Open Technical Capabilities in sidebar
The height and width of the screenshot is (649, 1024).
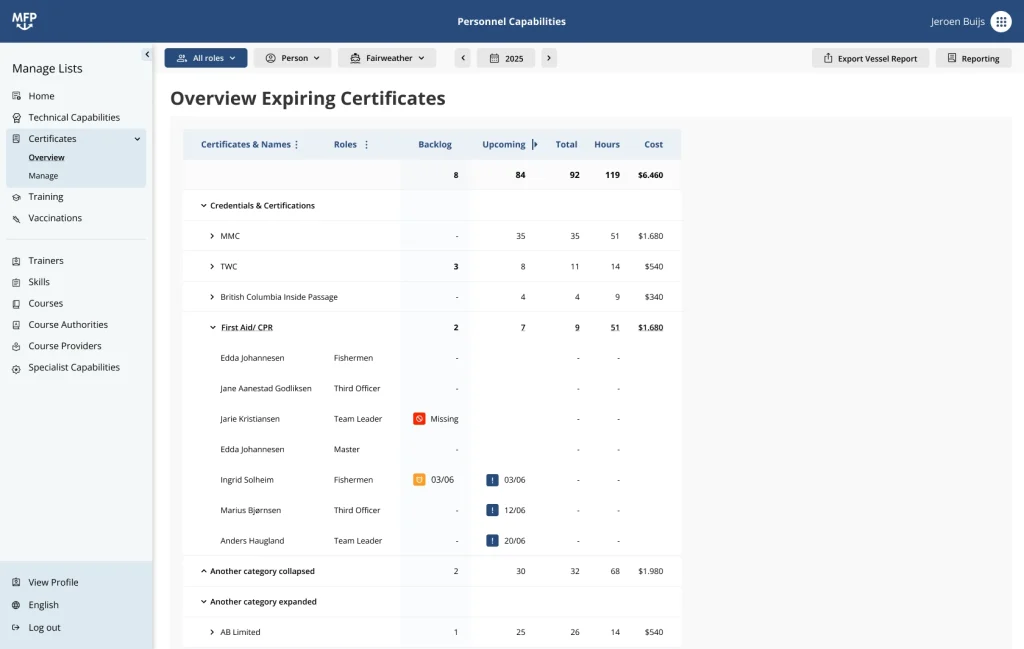(76, 118)
